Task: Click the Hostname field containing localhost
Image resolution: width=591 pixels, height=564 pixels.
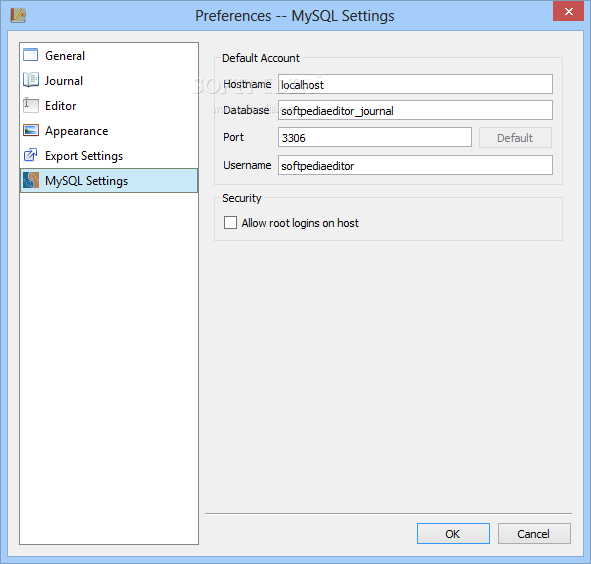Action: tap(415, 84)
